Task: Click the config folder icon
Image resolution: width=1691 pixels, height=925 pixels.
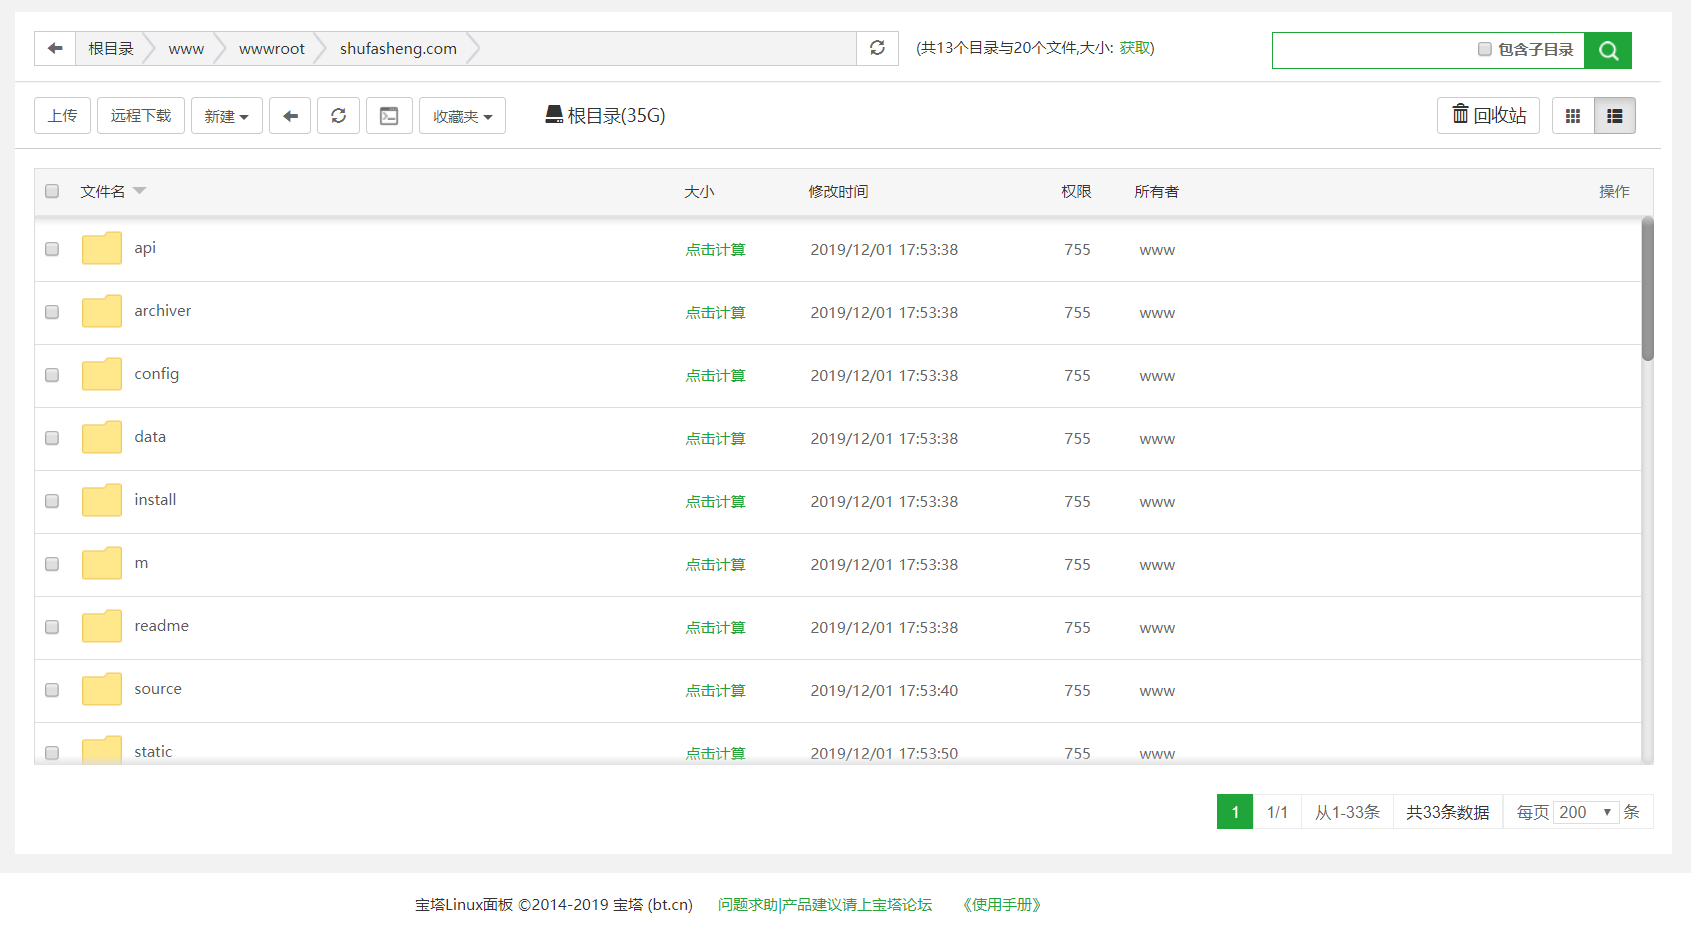Action: click(x=102, y=374)
